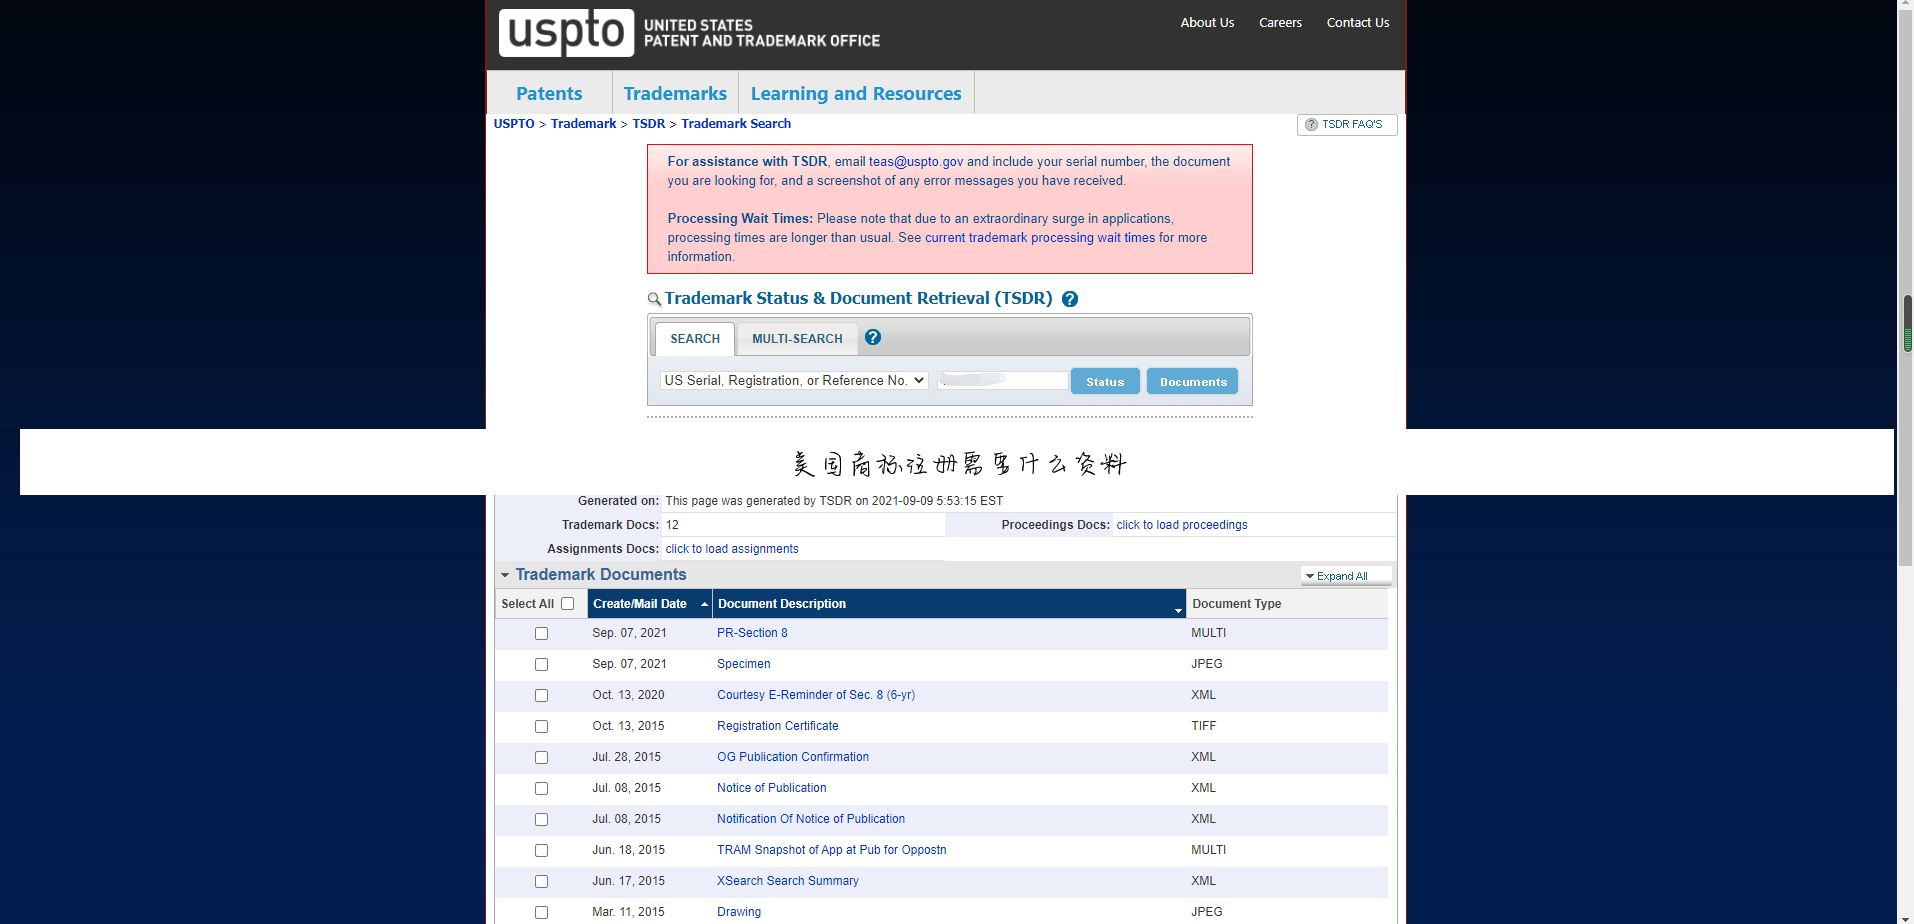Open the PR-Section 8 document
The image size is (1914, 924).
(752, 633)
